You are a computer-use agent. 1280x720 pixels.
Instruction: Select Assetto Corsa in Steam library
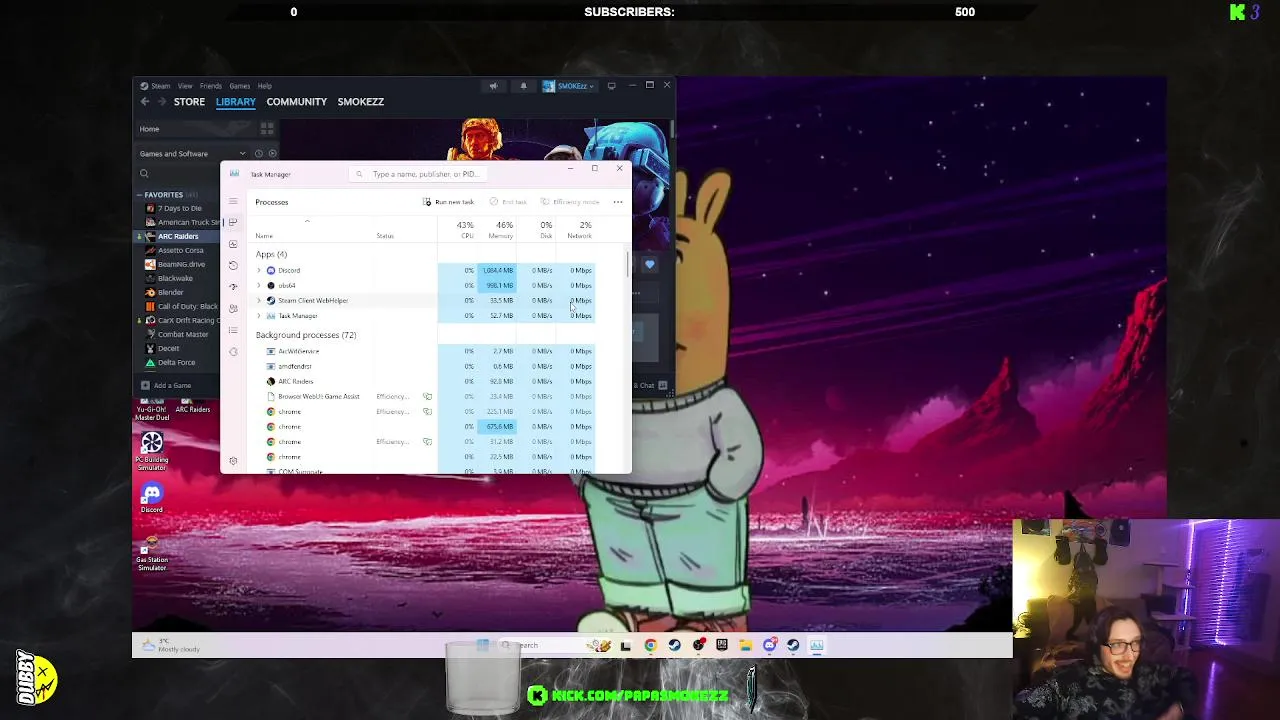[x=180, y=250]
